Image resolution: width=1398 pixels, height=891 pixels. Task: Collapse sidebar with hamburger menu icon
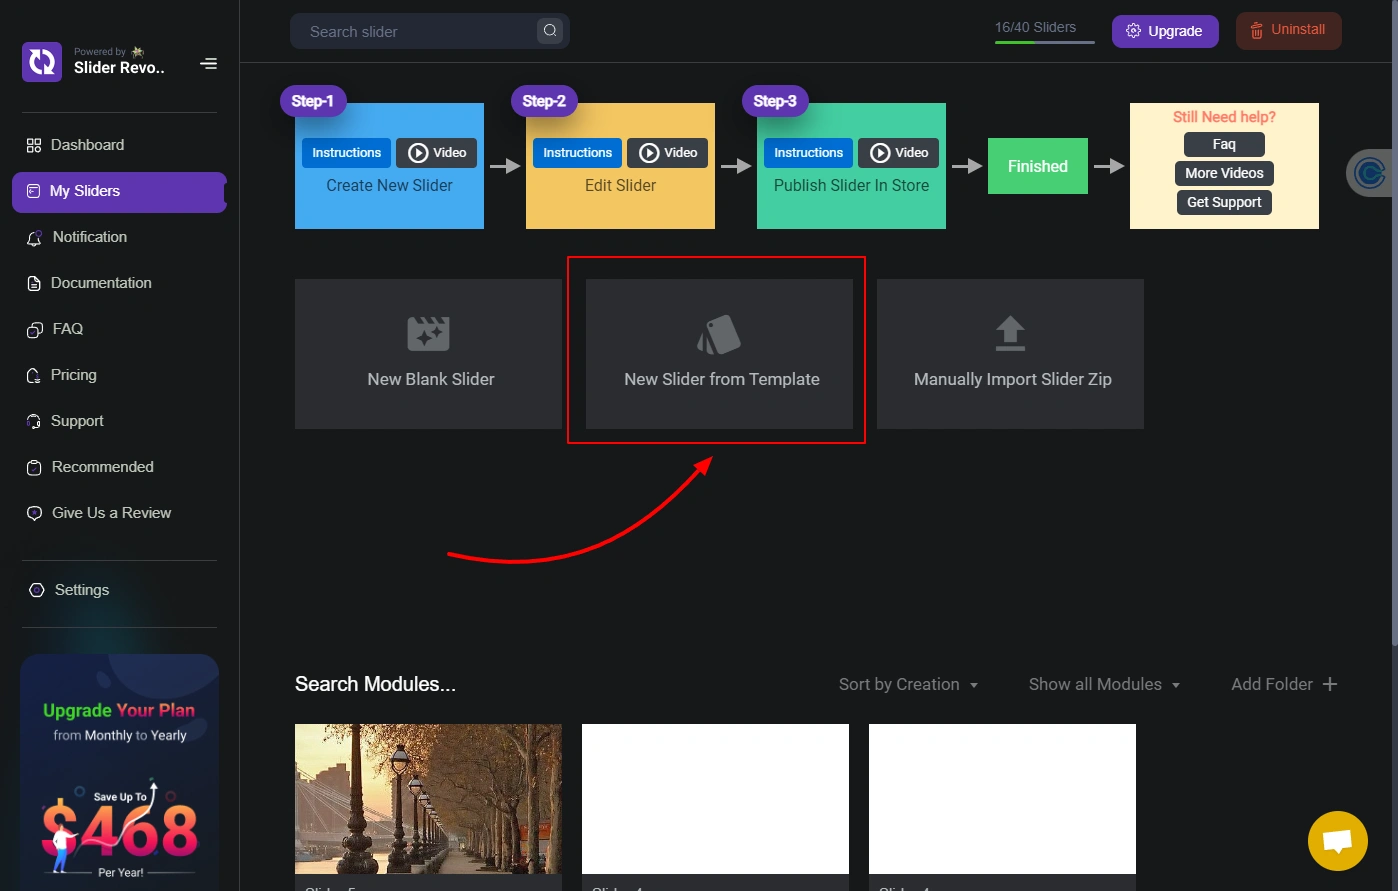pos(208,64)
